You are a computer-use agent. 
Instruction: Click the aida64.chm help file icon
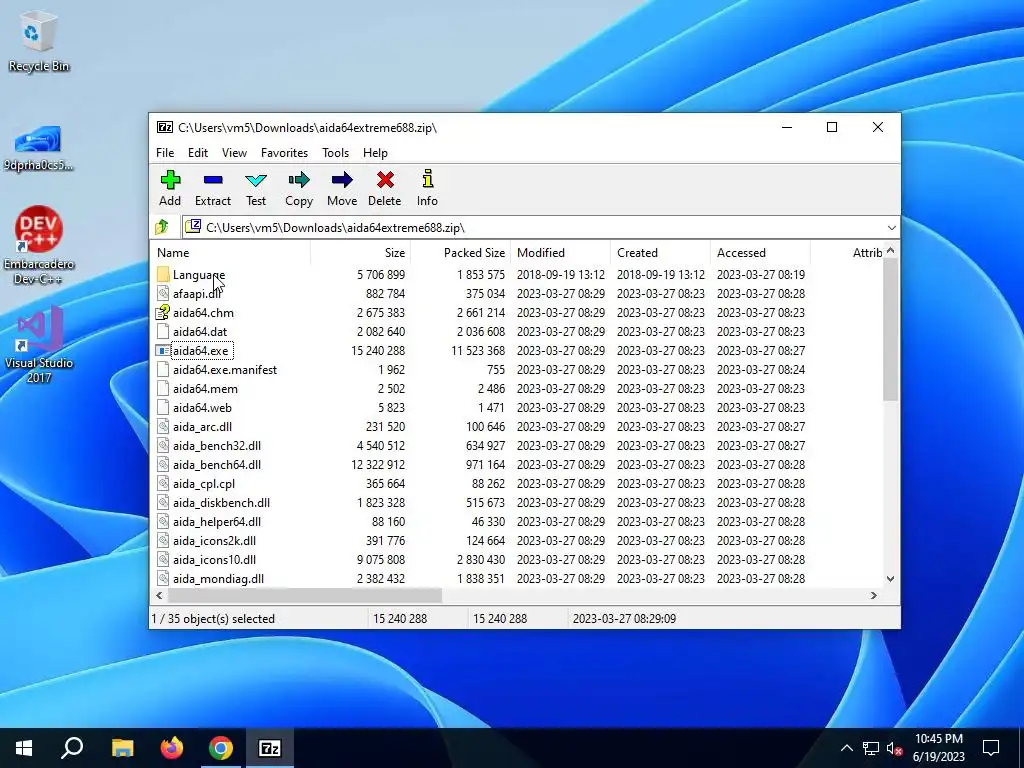pos(163,313)
